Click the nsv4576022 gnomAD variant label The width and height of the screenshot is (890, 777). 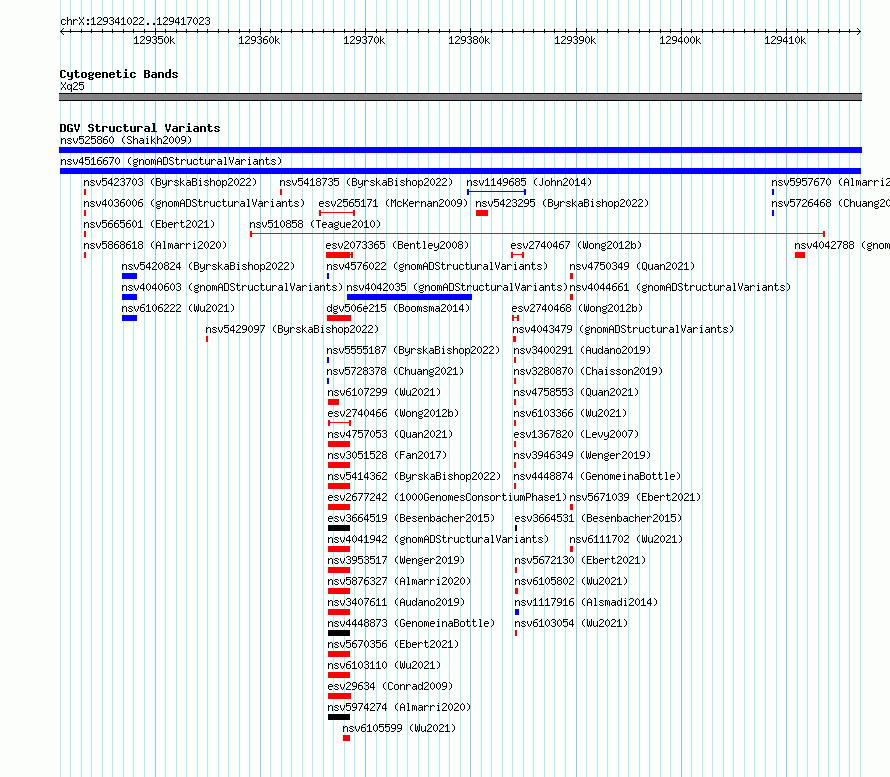click(437, 266)
